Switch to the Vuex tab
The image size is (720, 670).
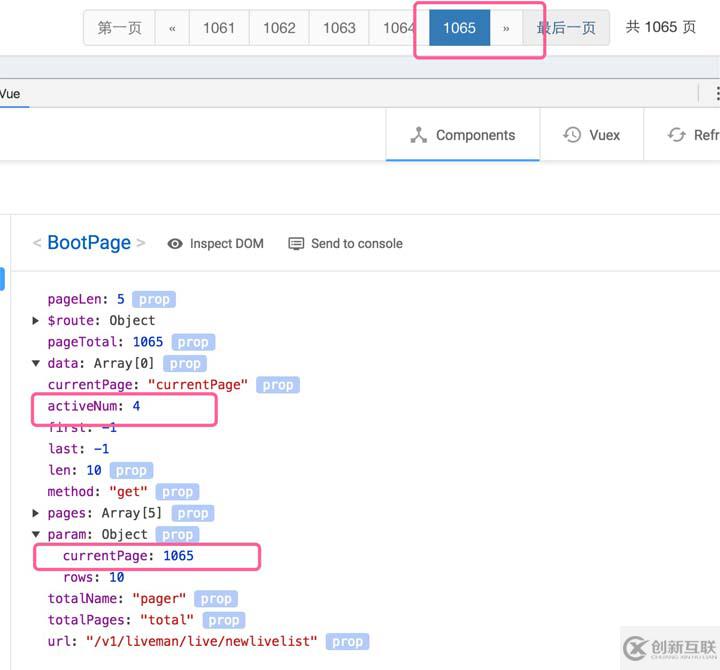pyautogui.click(x=591, y=135)
